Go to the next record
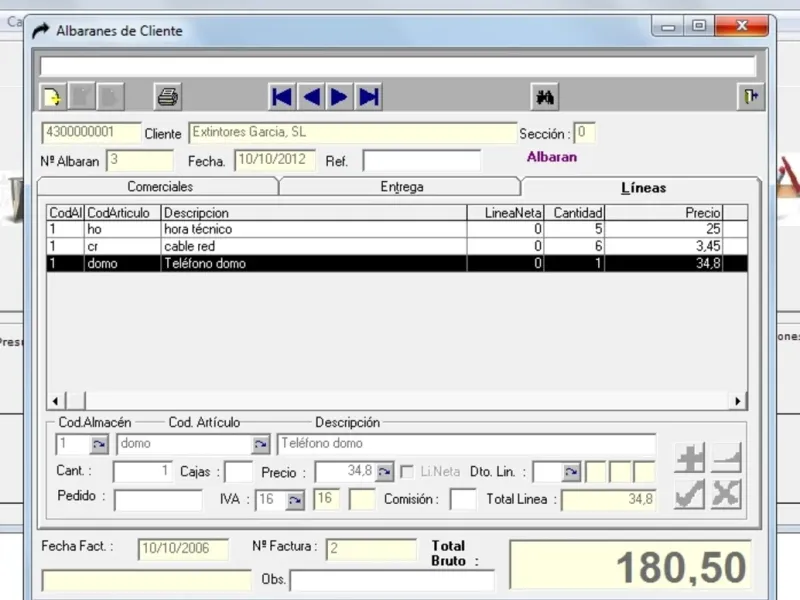 pos(340,97)
